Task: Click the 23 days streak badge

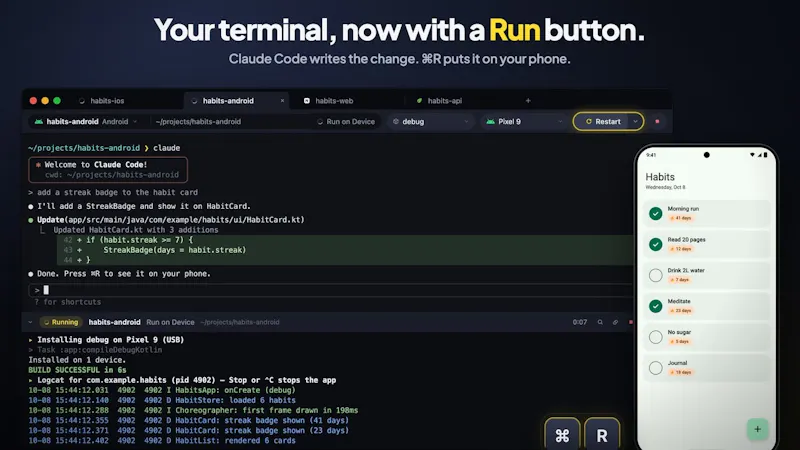Action: 681,311
